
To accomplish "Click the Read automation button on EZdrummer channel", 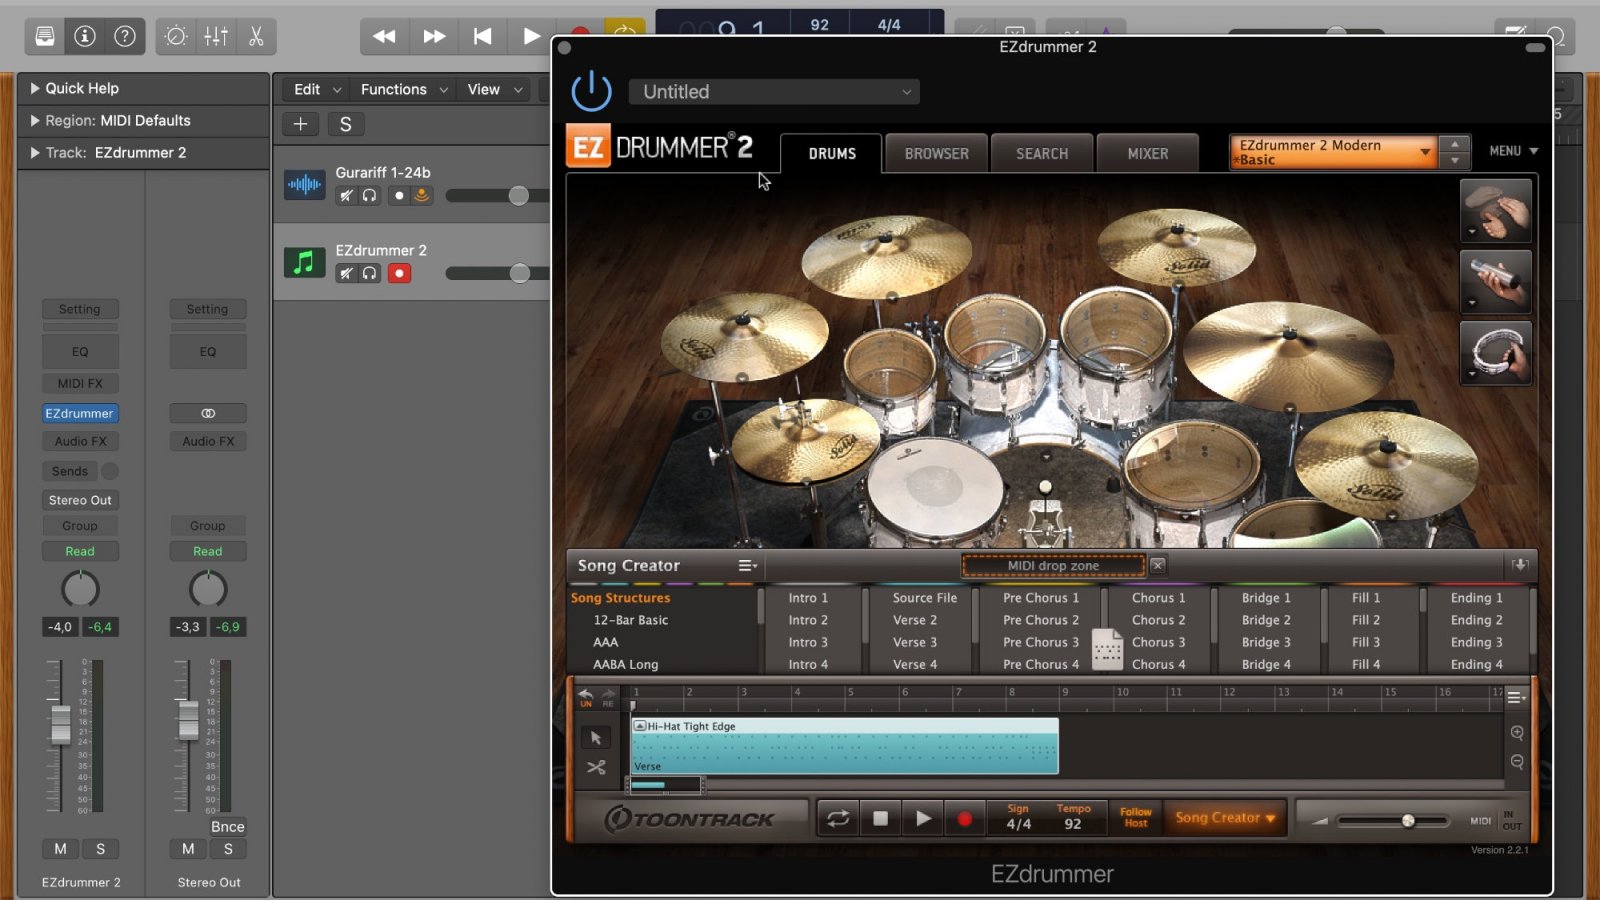I will click(x=80, y=551).
